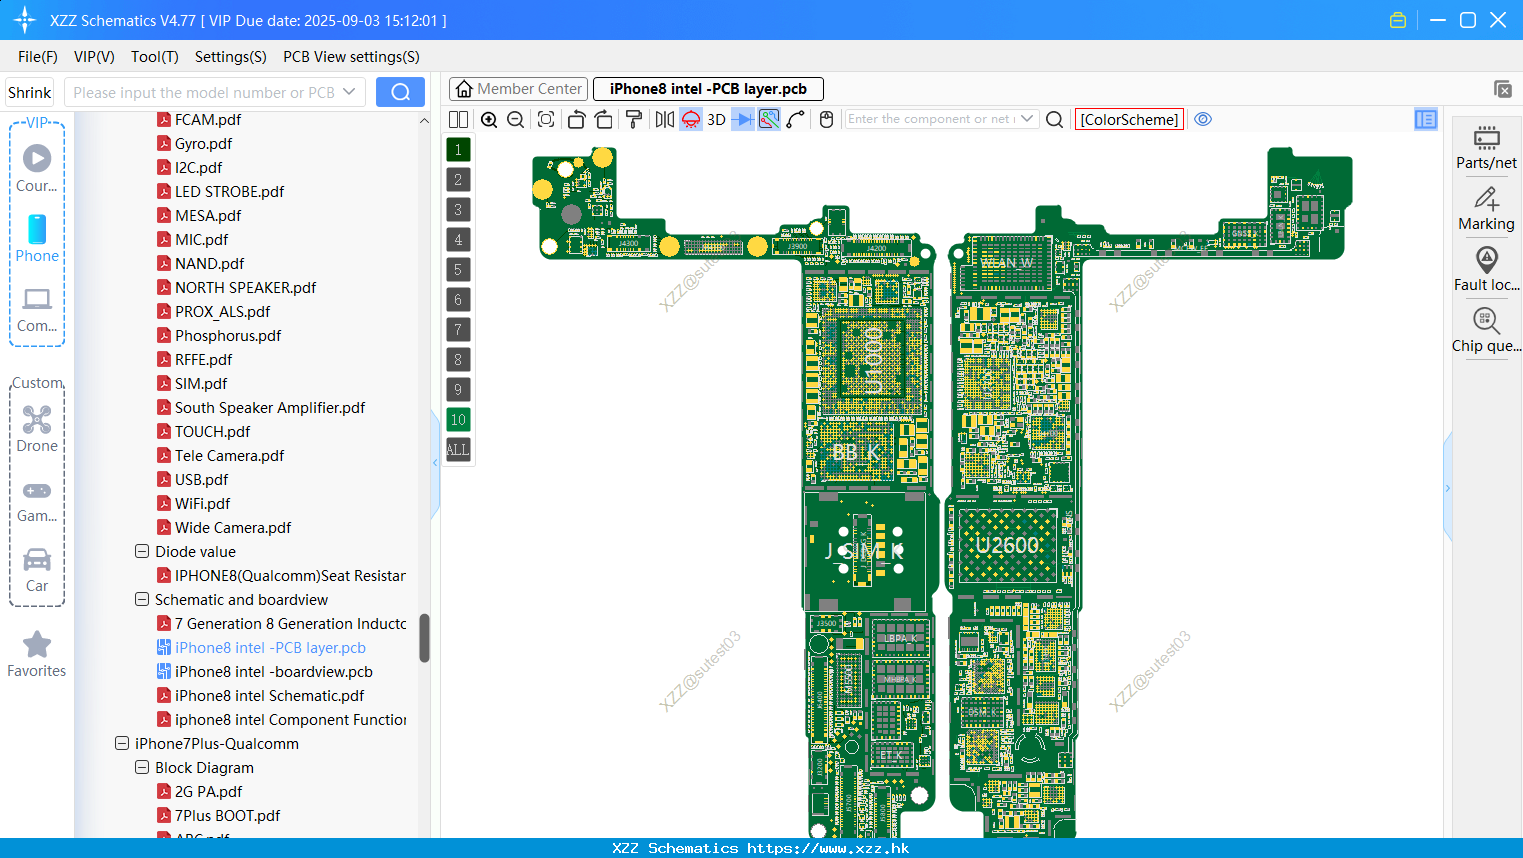The image size is (1523, 858).
Task: Rotate the board clockwise
Action: click(603, 119)
